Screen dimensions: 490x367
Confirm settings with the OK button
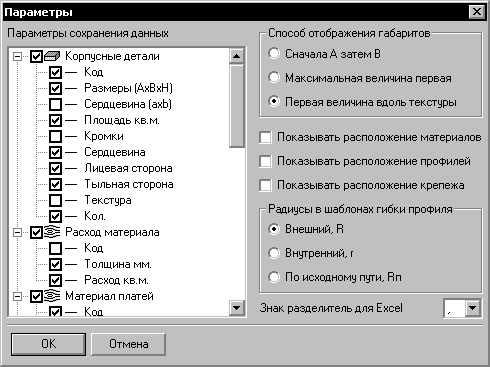tap(48, 344)
